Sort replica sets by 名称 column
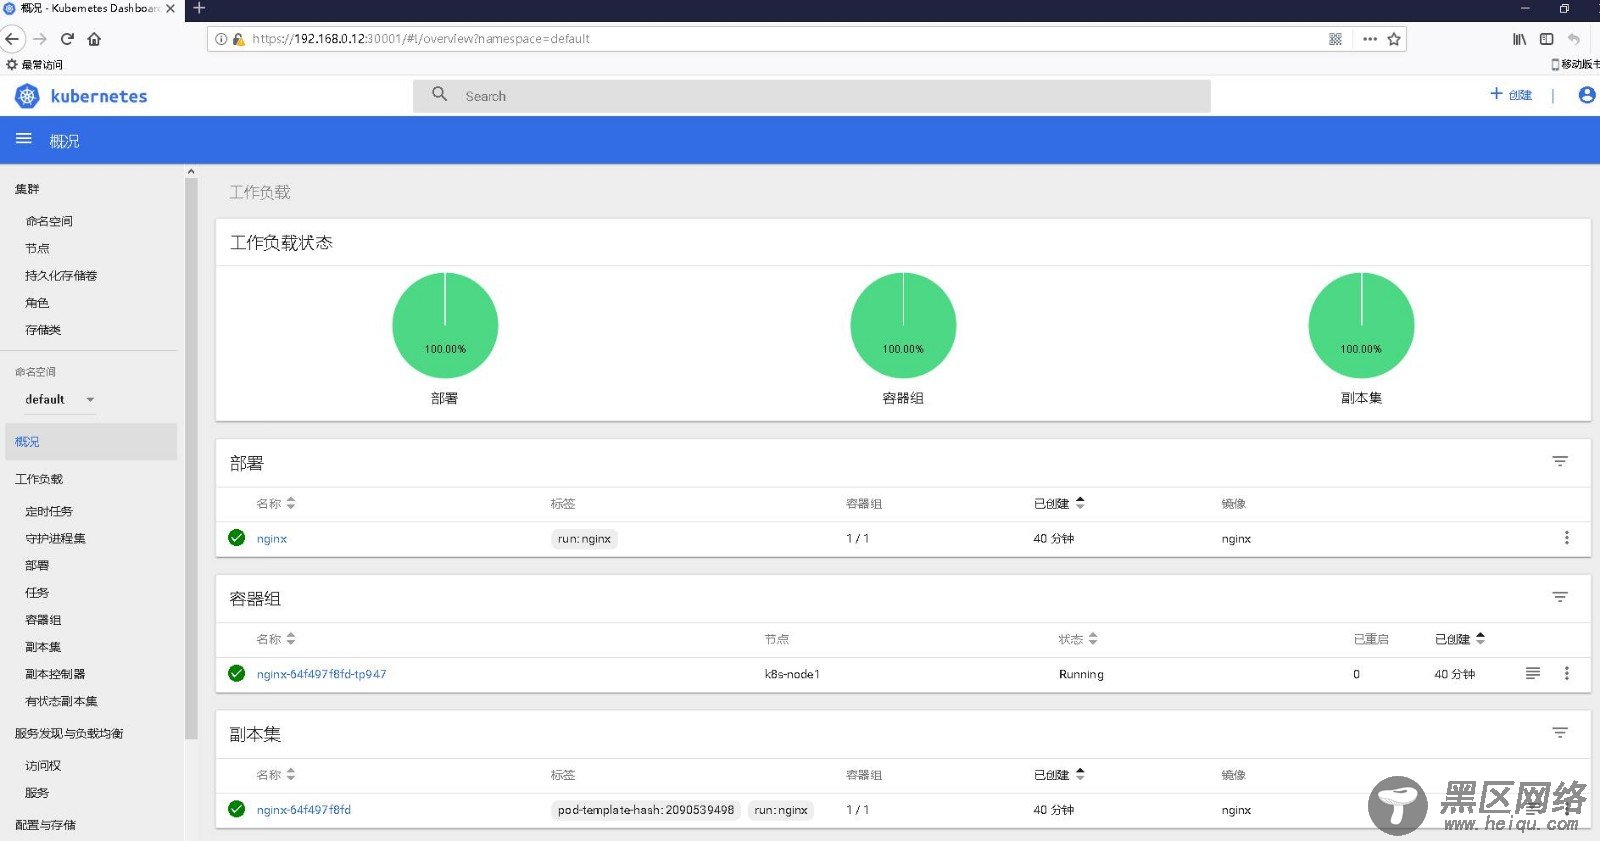 click(276, 775)
